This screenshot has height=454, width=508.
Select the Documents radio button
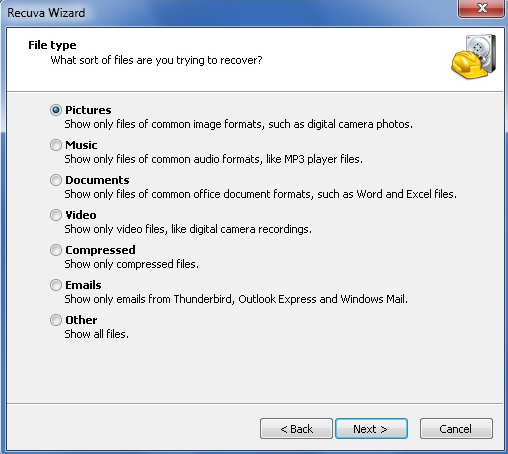[x=56, y=180]
